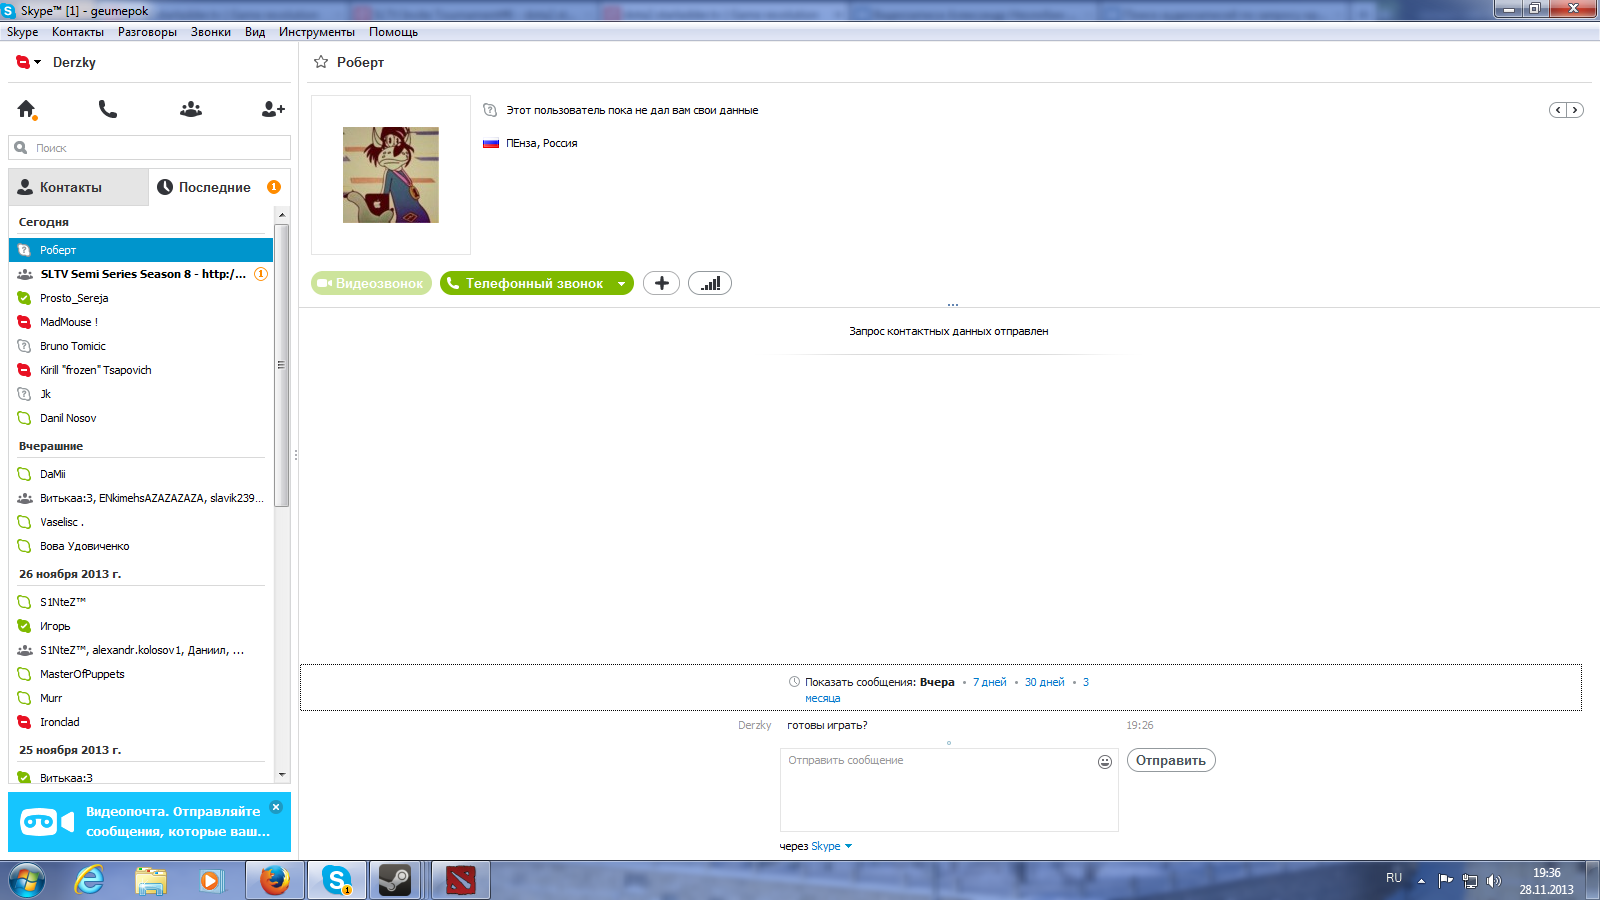Launch Internet Explorer from taskbar
Image resolution: width=1600 pixels, height=900 pixels.
click(90, 880)
